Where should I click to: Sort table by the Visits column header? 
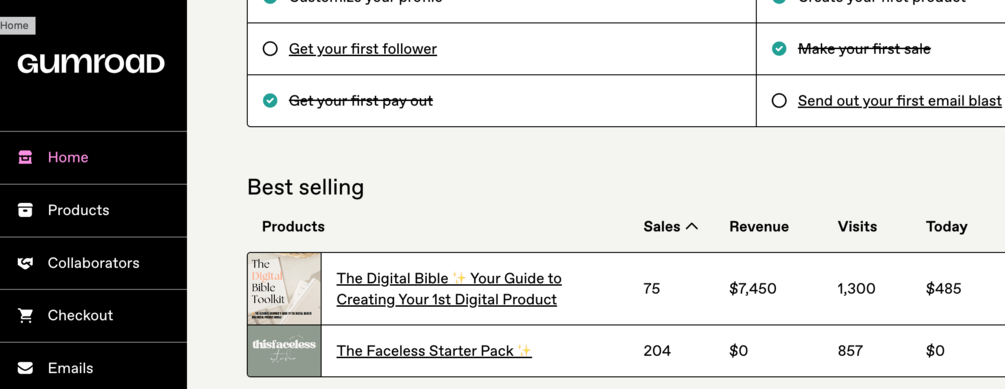(x=857, y=226)
